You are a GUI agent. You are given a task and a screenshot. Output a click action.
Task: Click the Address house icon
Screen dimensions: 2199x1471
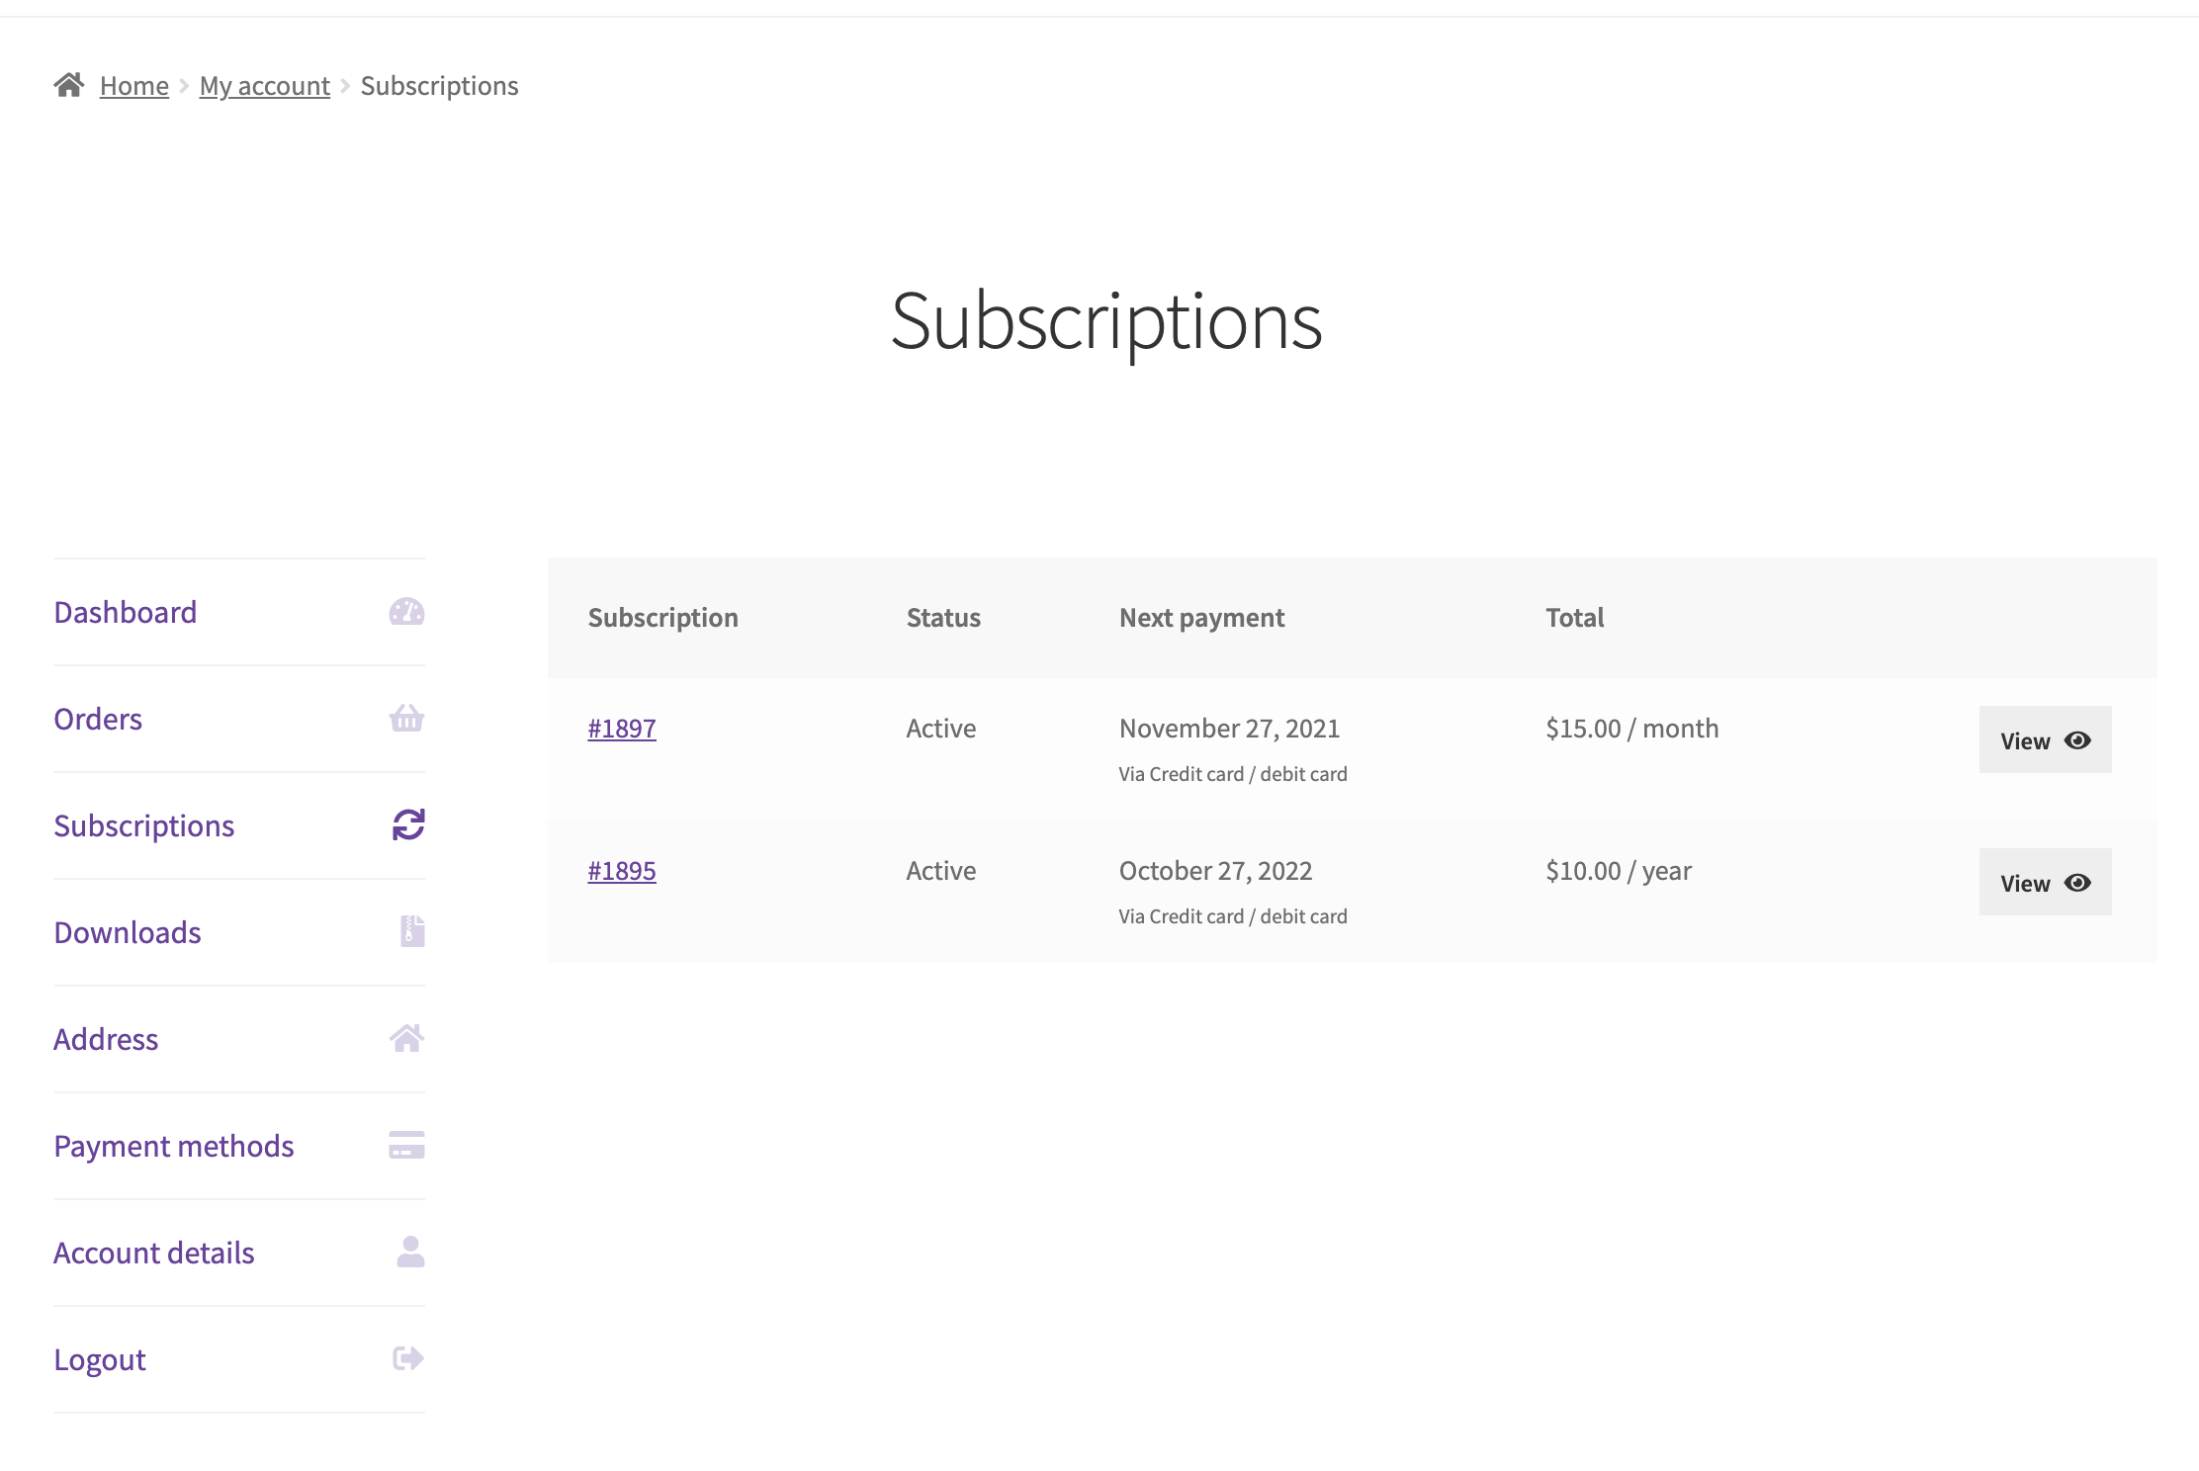pos(407,1038)
